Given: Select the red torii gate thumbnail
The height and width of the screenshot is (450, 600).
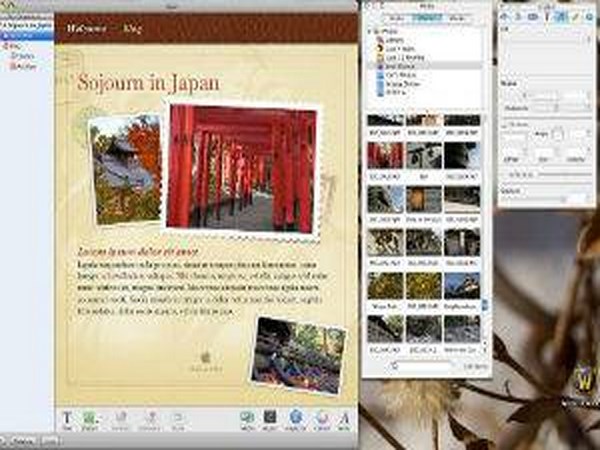Looking at the screenshot, I should coord(385,154).
